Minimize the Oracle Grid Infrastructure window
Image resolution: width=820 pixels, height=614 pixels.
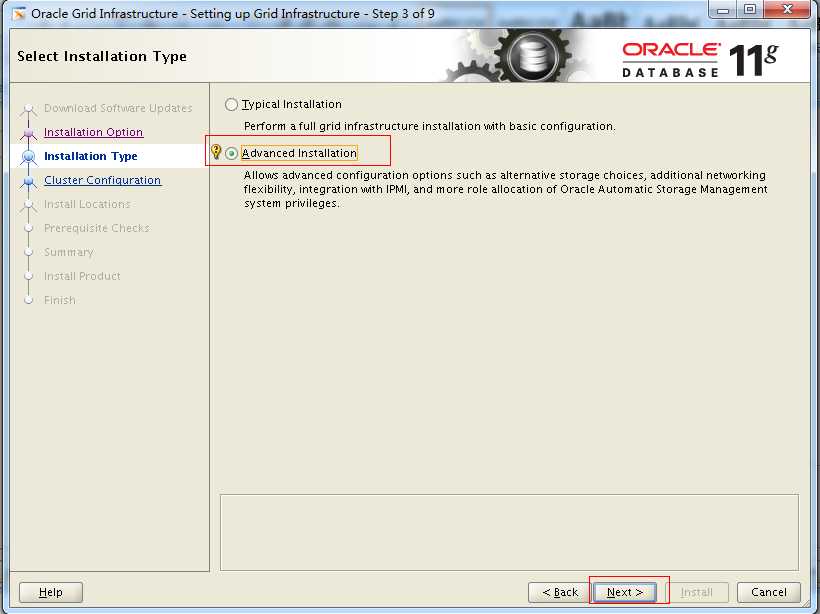click(x=723, y=10)
